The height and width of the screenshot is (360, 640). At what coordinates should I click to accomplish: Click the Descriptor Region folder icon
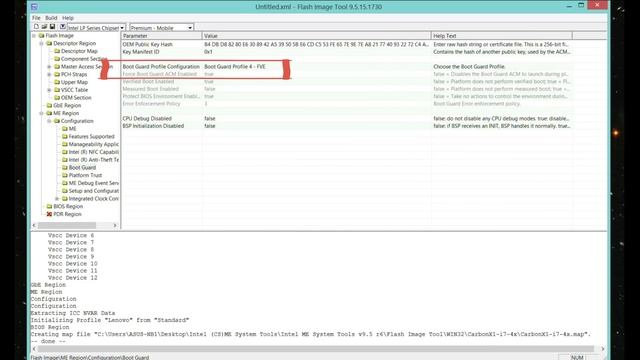(x=49, y=43)
